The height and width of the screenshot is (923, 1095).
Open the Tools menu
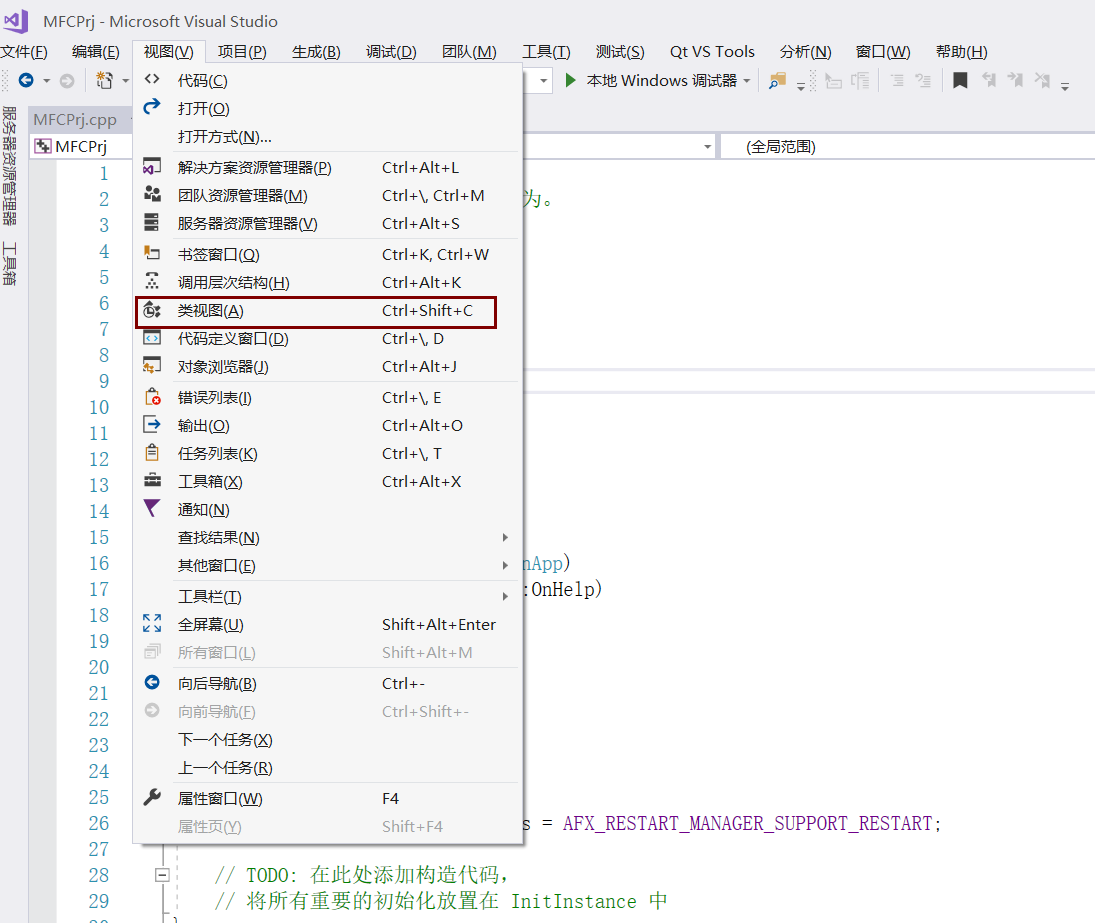[x=546, y=52]
